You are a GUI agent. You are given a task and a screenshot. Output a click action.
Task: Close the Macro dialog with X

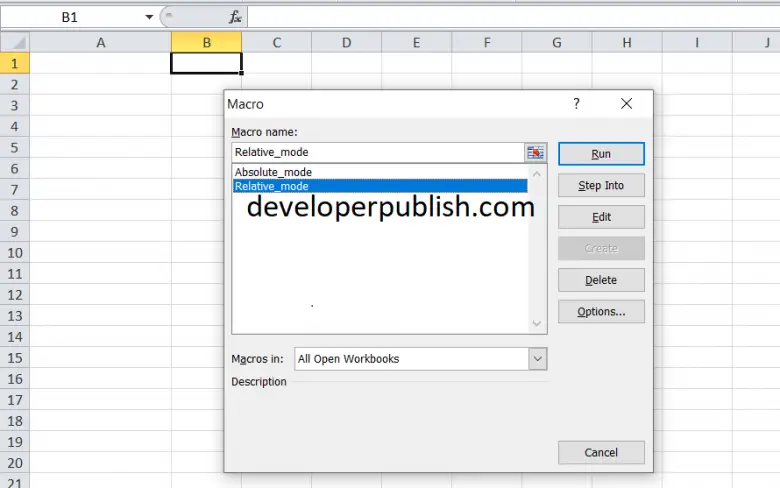point(626,104)
